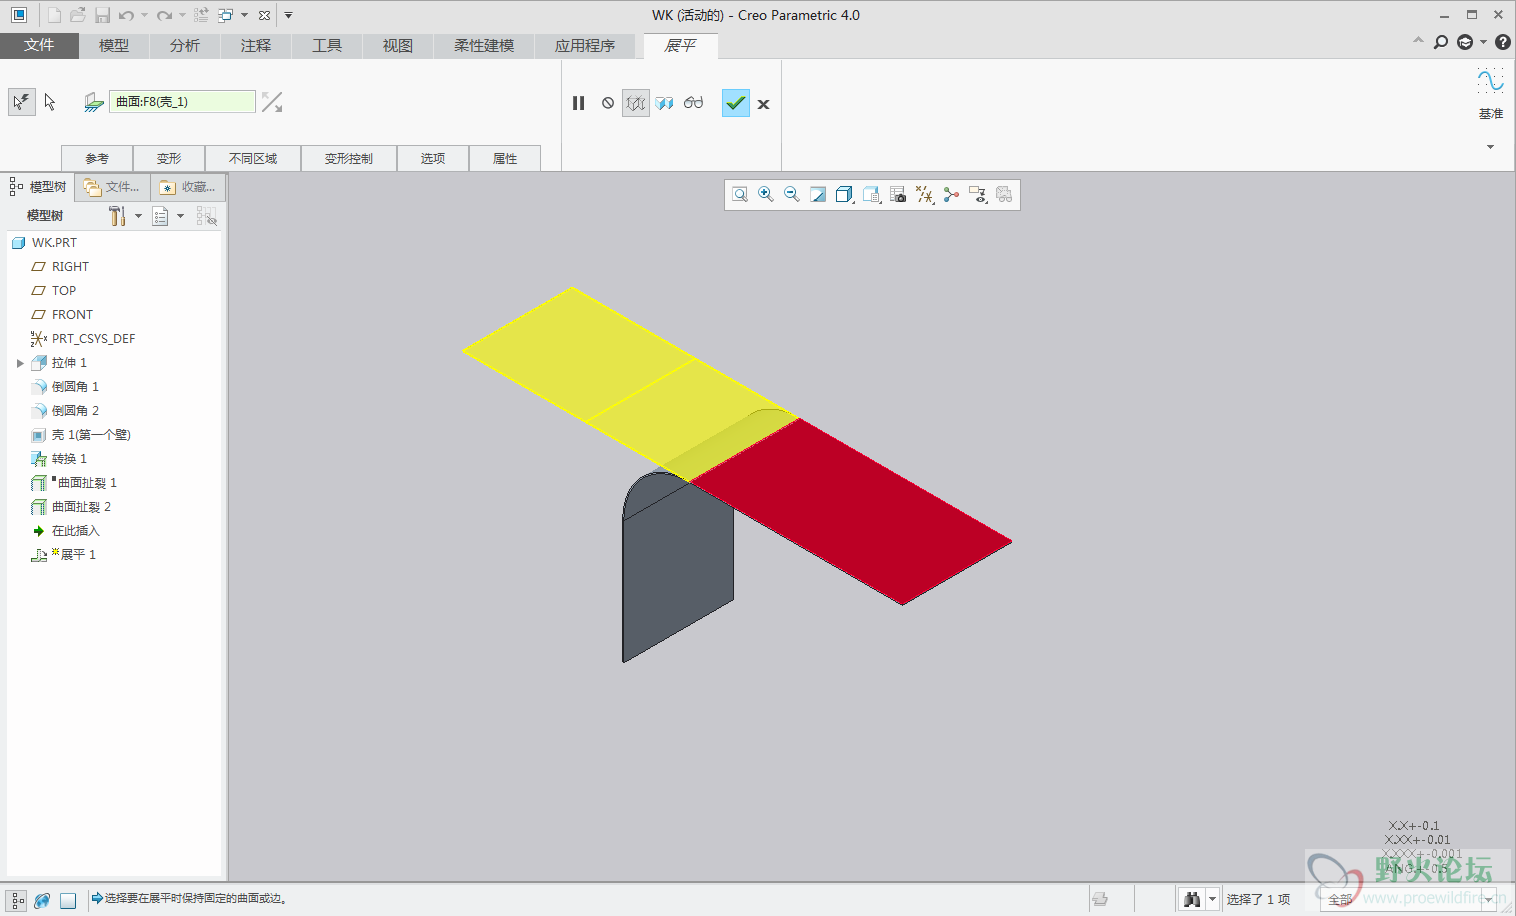Click the 曲面:F8(壳_1) reference field

click(182, 101)
